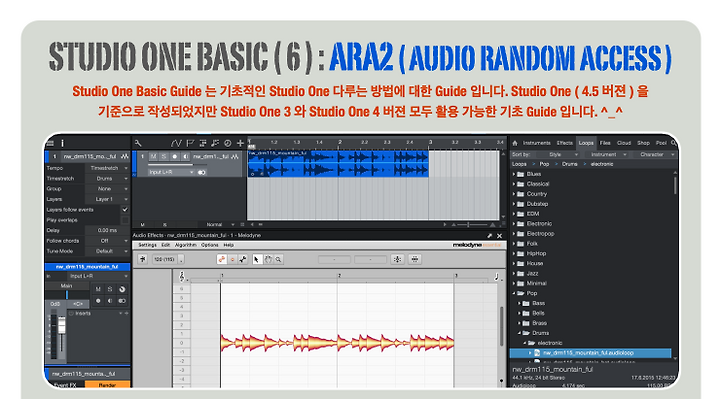Switch to browser Cloud tab
Viewport: 720px width, 399px height.
pos(624,143)
